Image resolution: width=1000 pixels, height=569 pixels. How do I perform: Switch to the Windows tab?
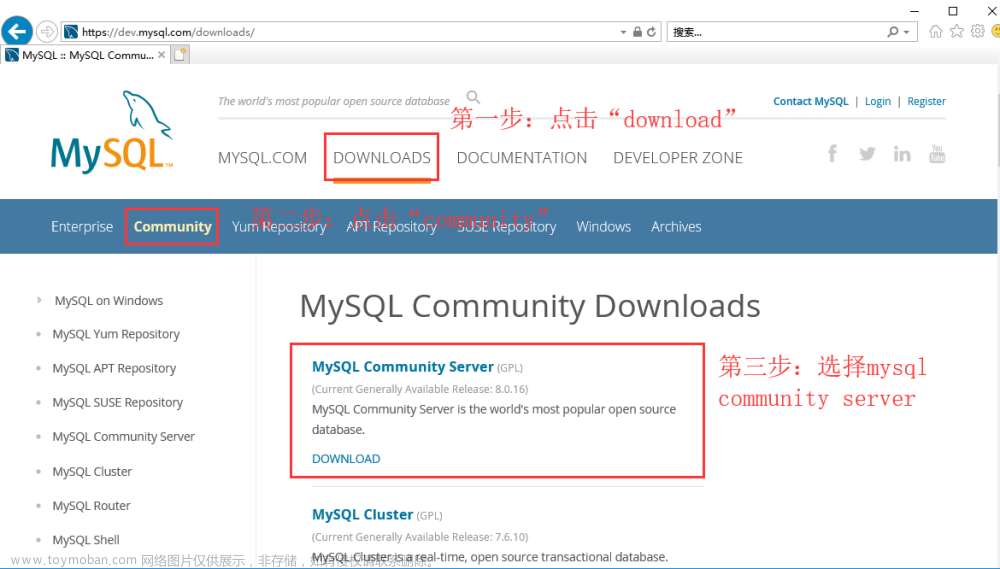603,226
